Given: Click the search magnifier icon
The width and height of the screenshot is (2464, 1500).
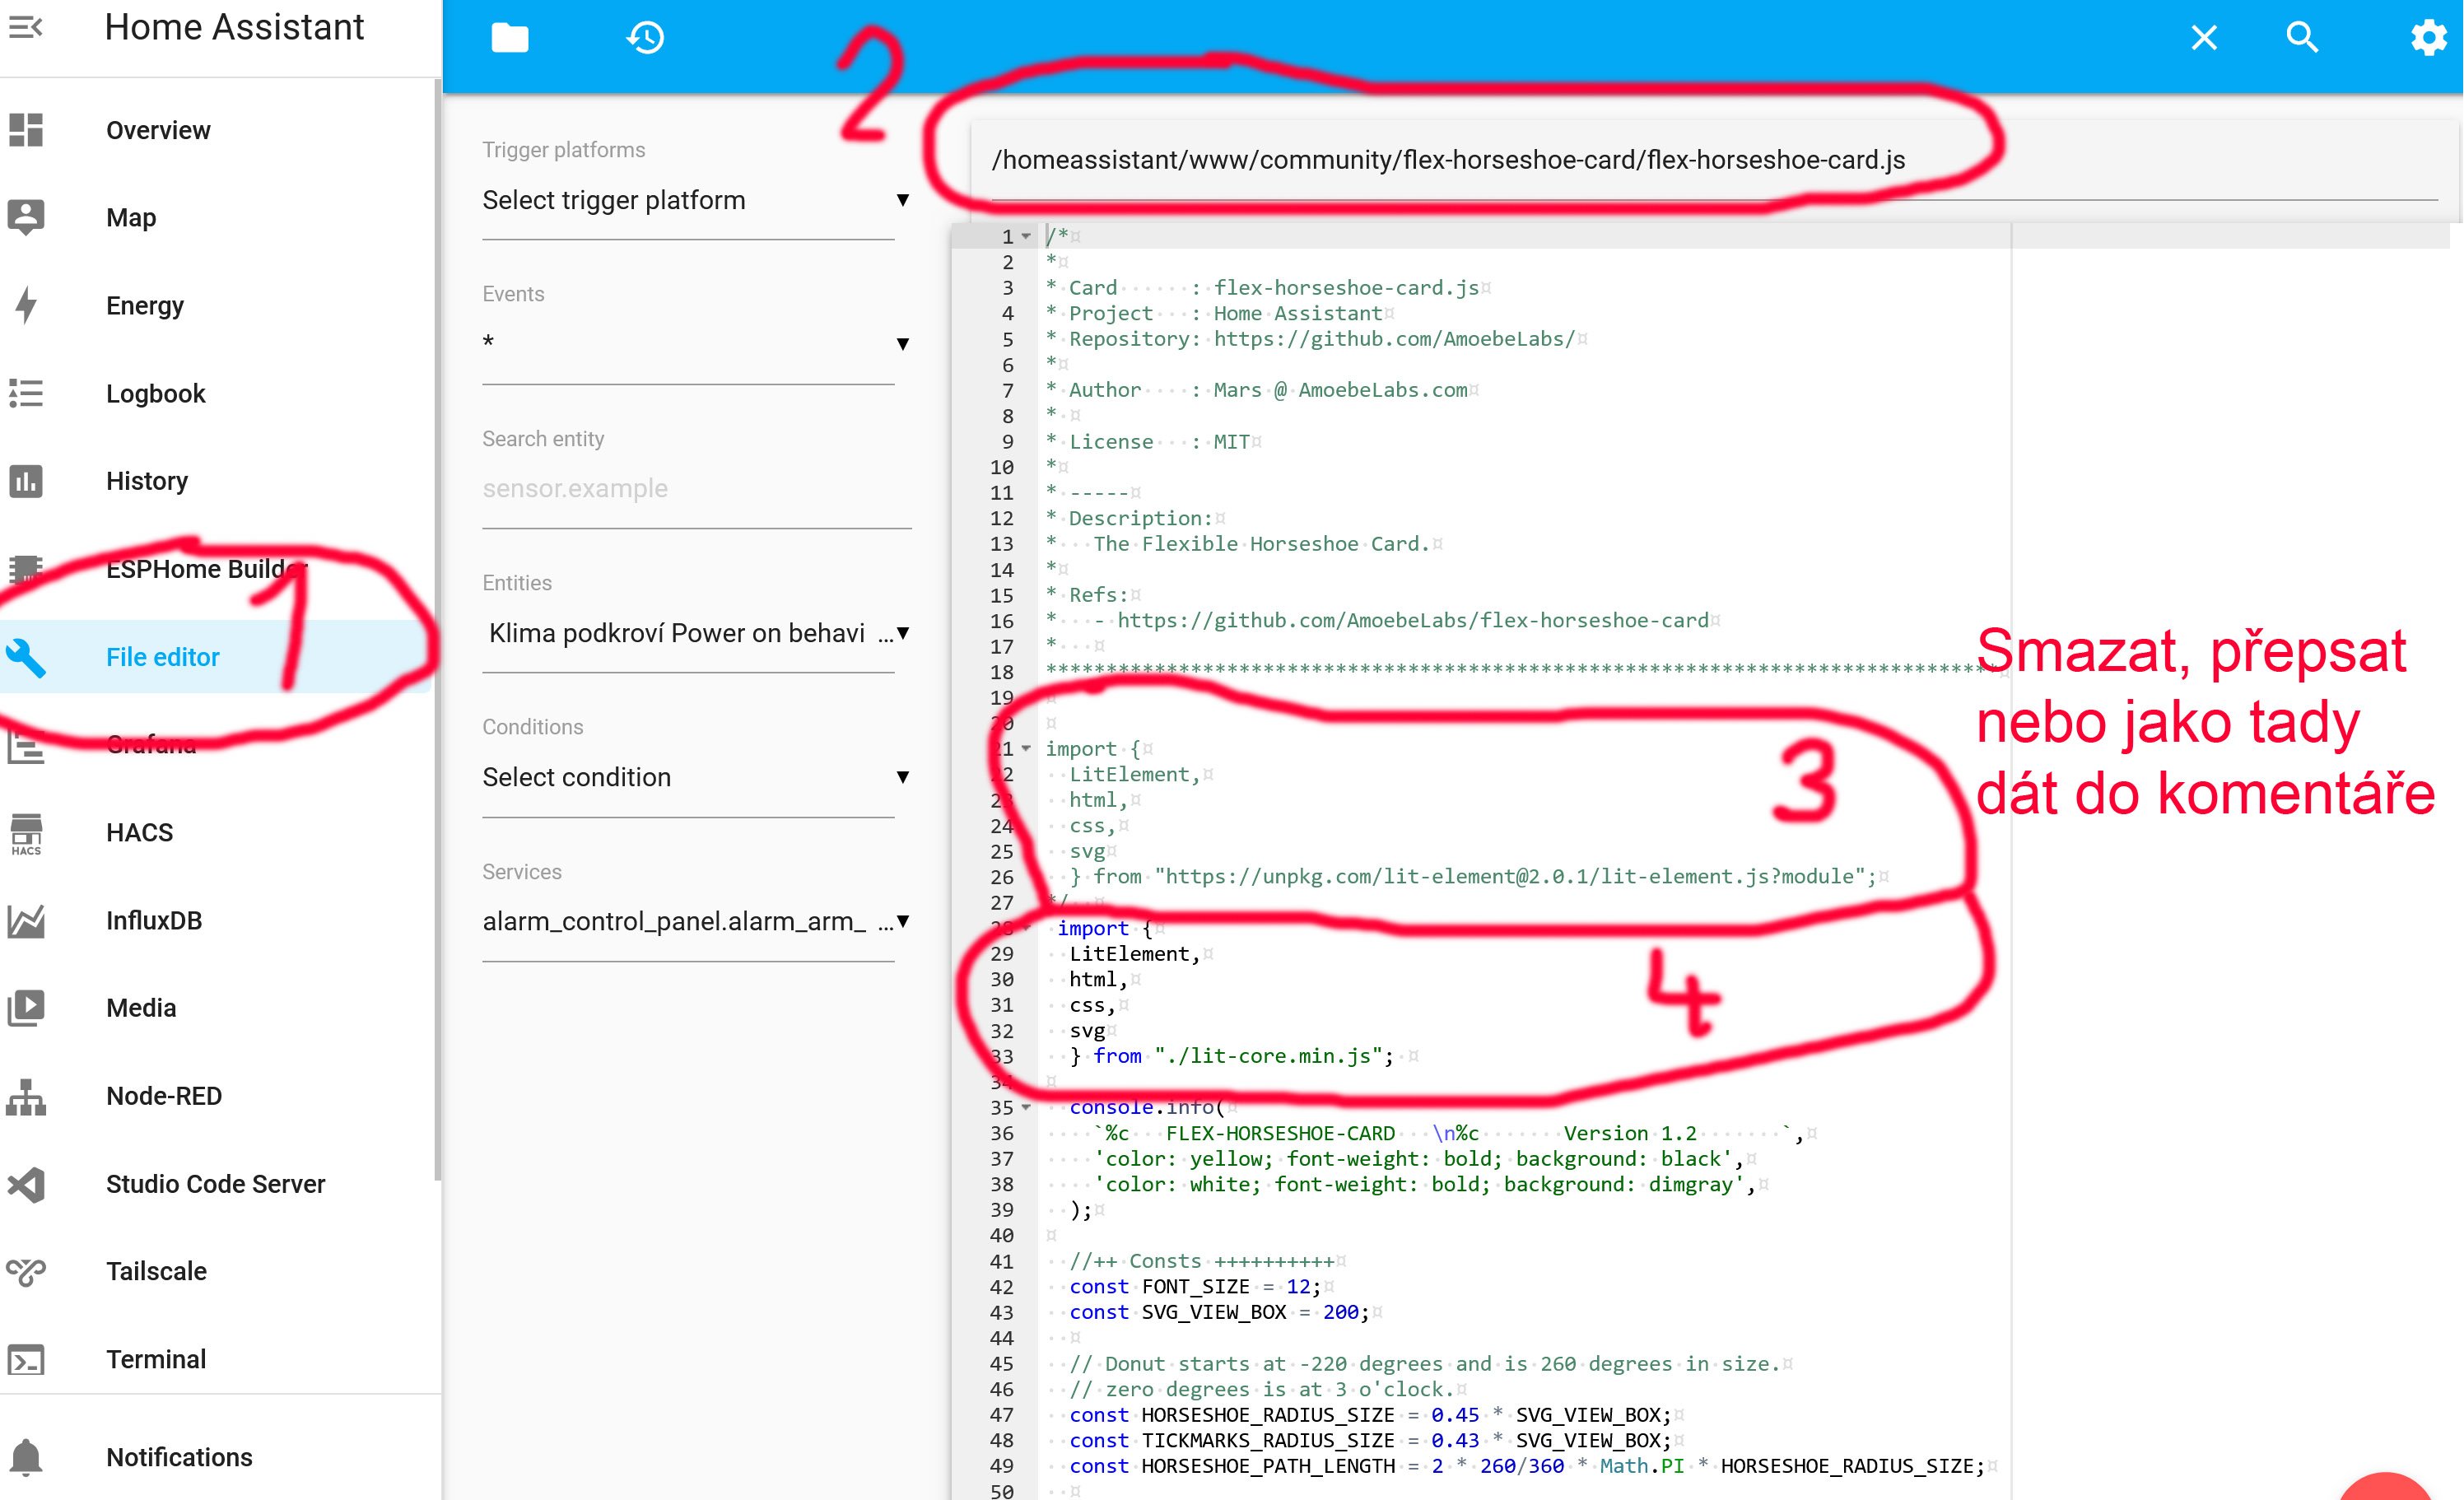Looking at the screenshot, I should click(x=2301, y=38).
